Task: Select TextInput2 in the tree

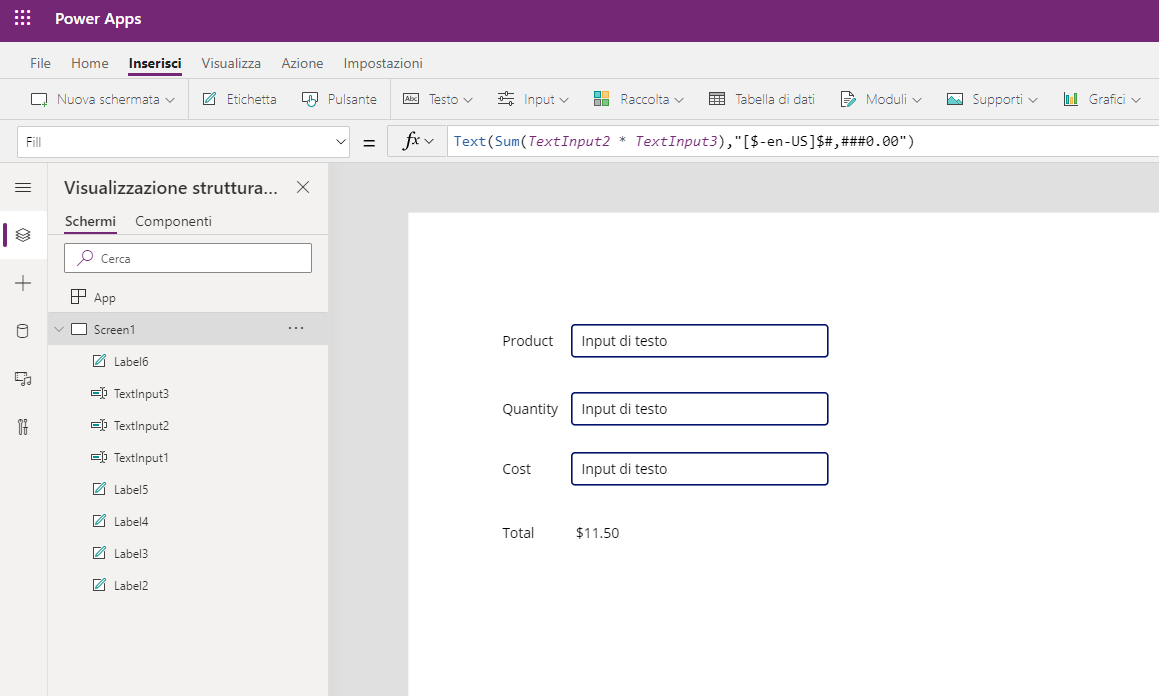Action: point(141,425)
